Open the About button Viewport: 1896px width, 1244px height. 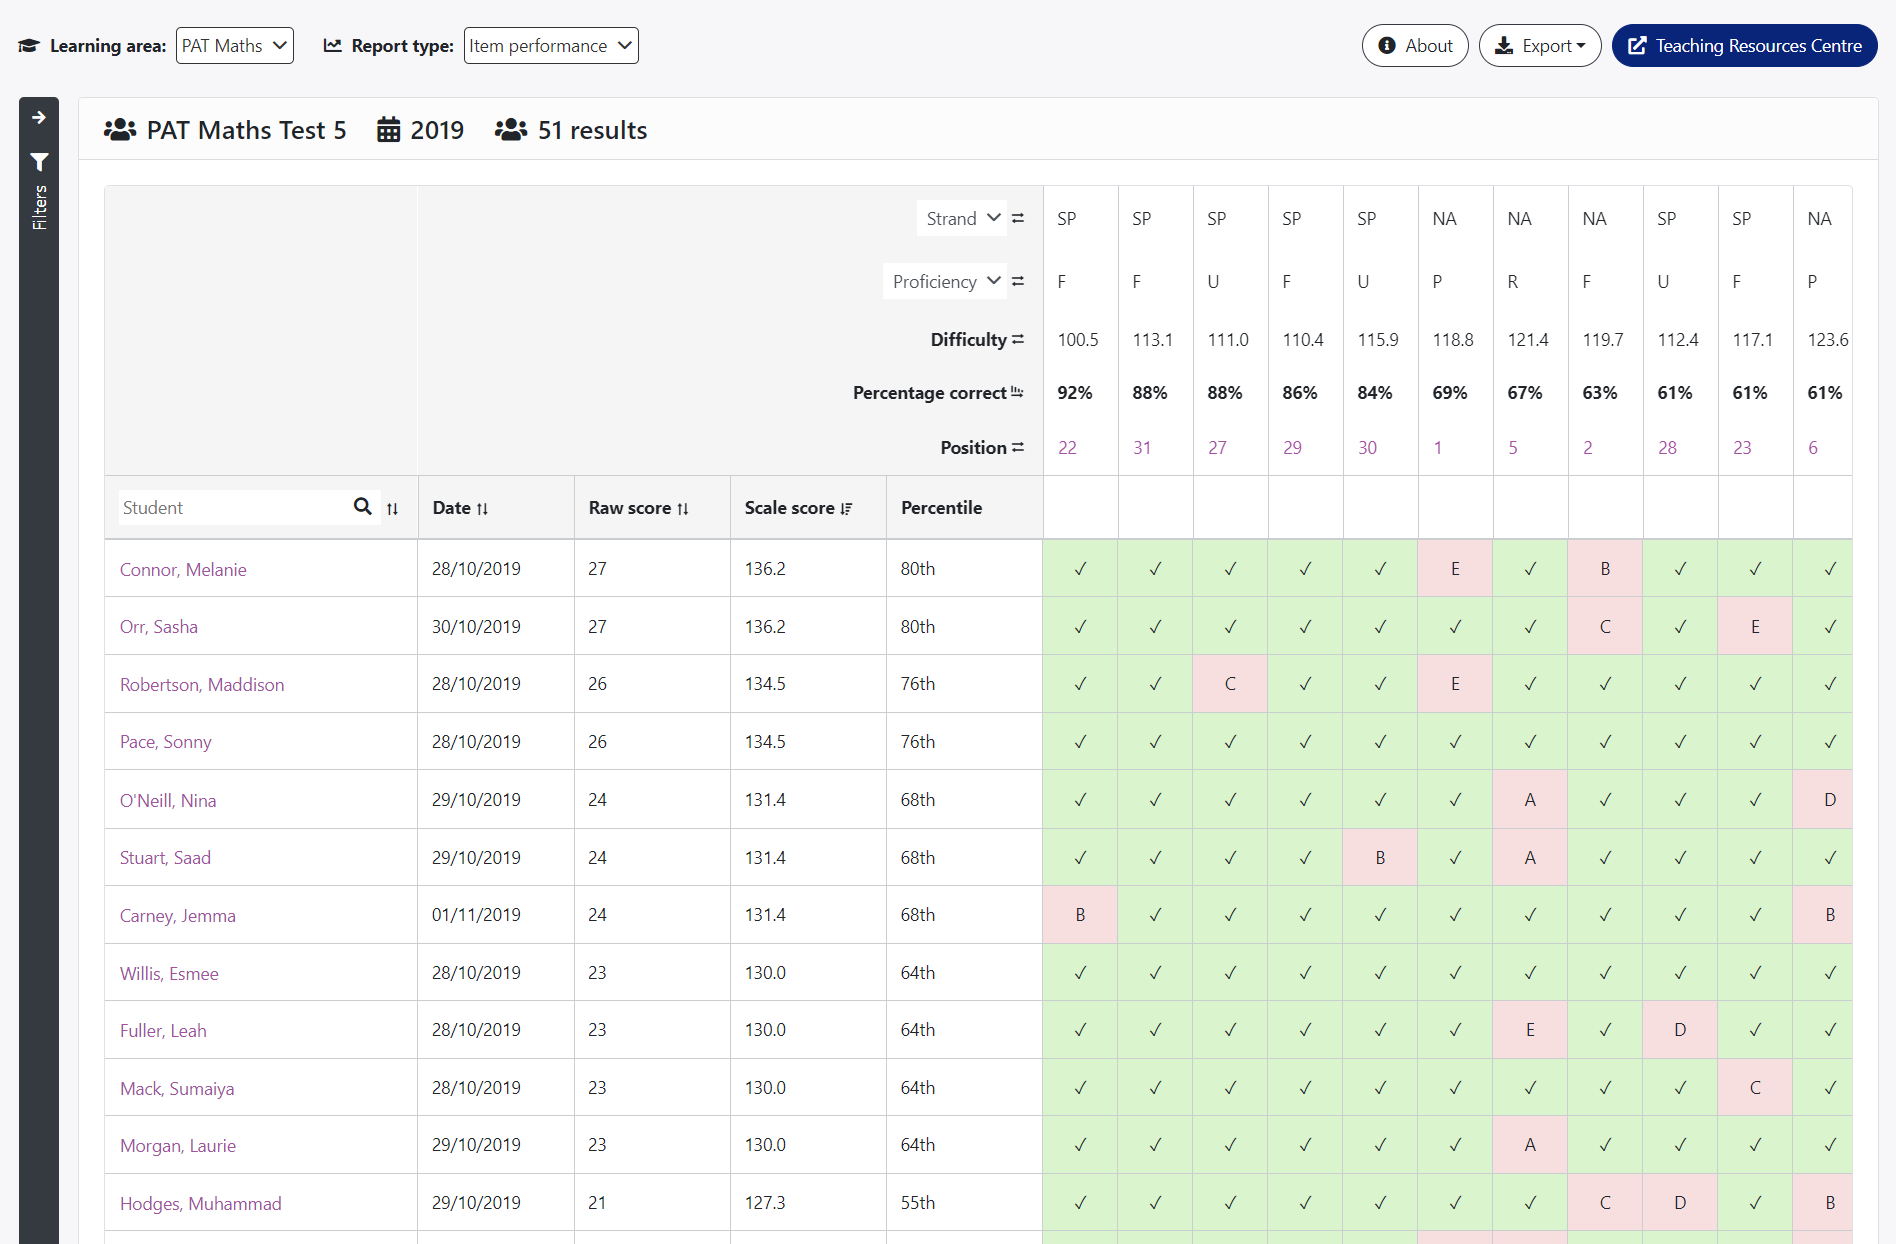(x=1415, y=46)
